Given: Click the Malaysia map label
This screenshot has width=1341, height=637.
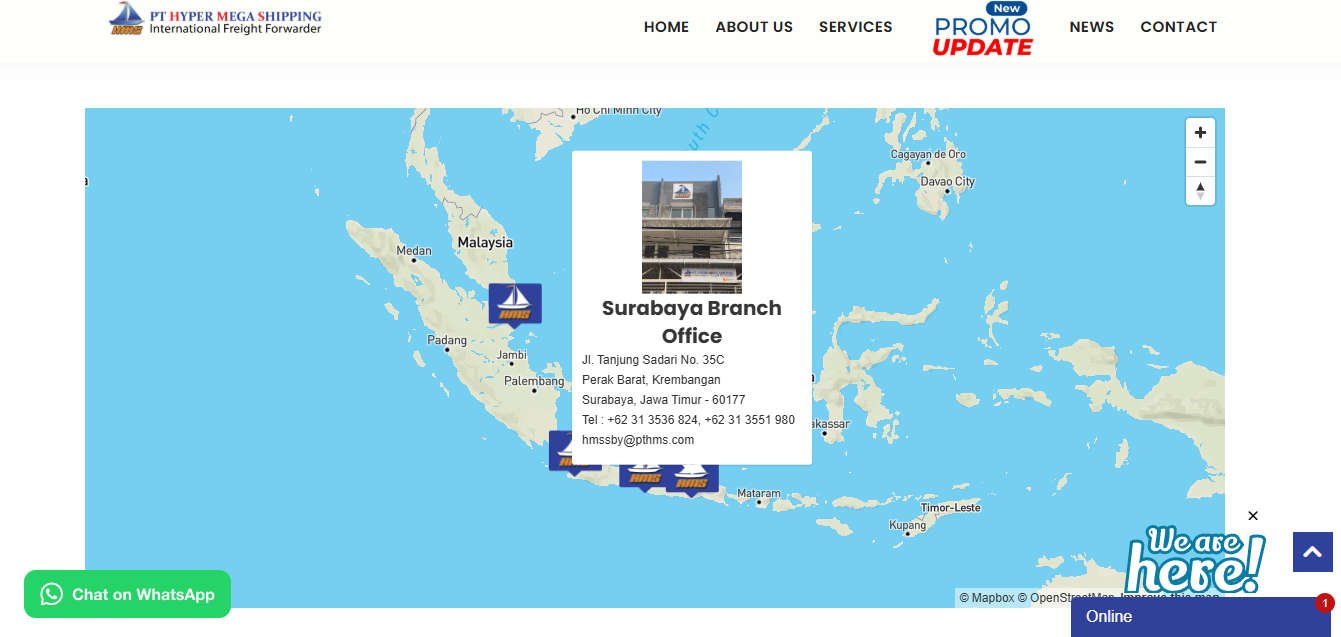Looking at the screenshot, I should point(485,242).
